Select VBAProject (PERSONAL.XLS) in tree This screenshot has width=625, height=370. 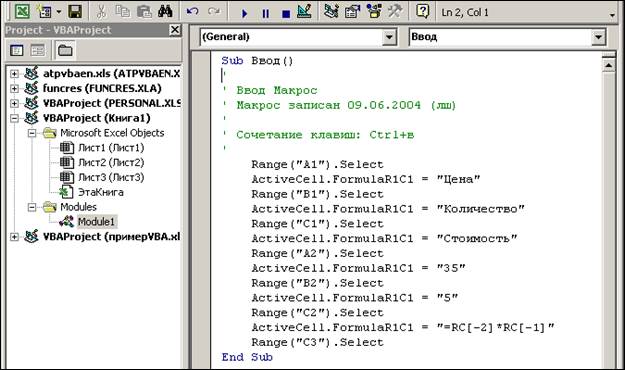coord(112,103)
